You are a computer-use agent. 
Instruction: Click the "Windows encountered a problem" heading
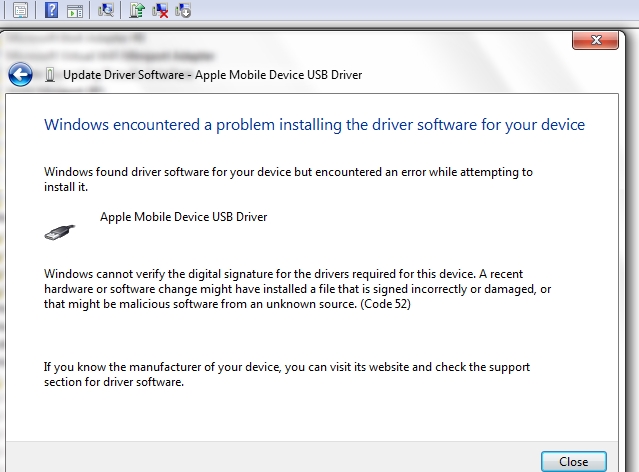(314, 125)
